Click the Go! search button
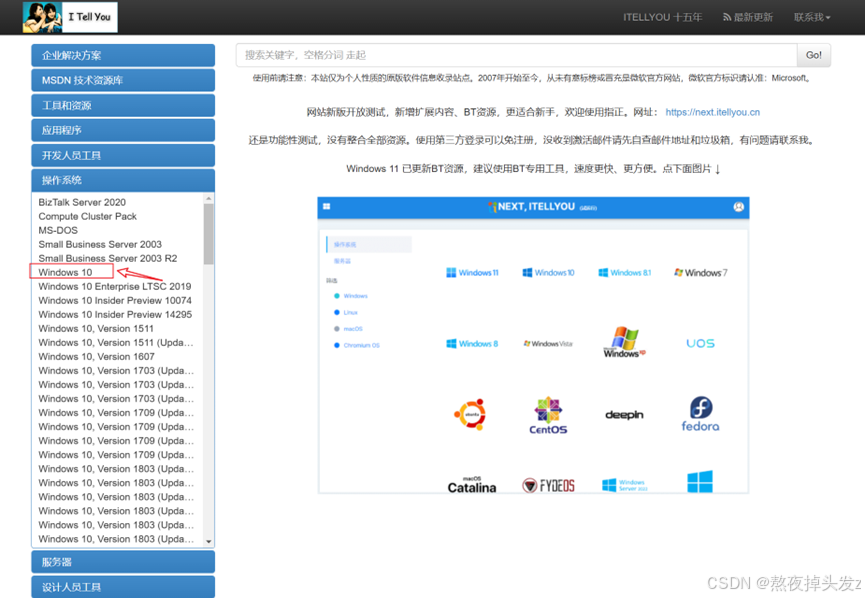 pyautogui.click(x=814, y=55)
